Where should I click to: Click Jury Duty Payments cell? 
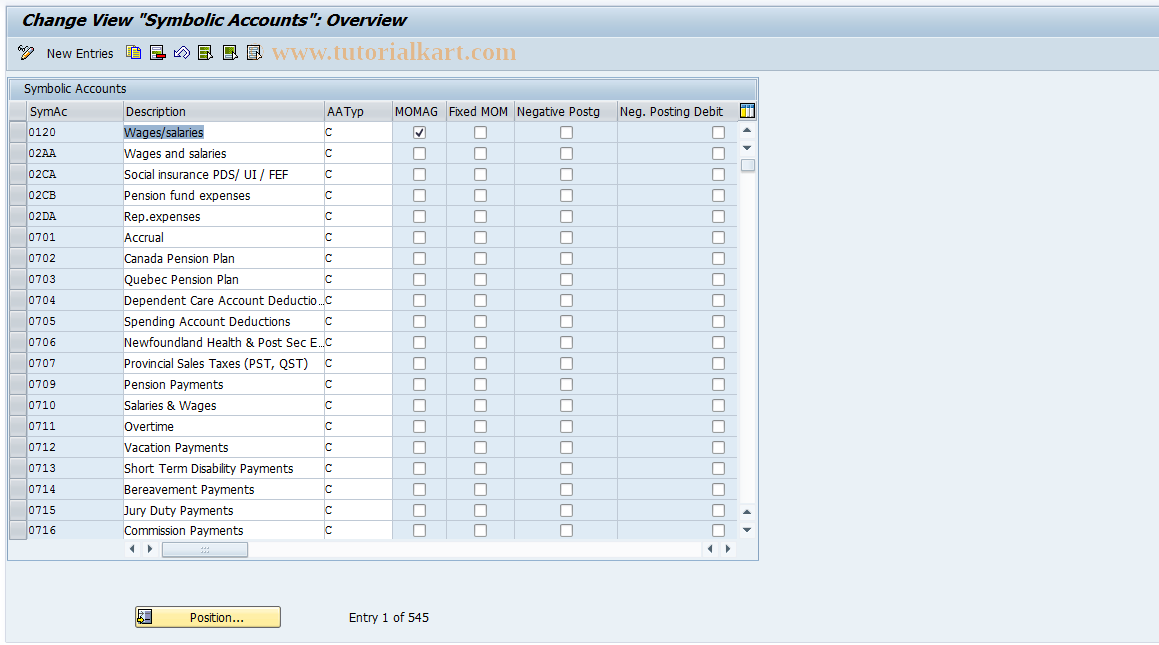click(223, 511)
